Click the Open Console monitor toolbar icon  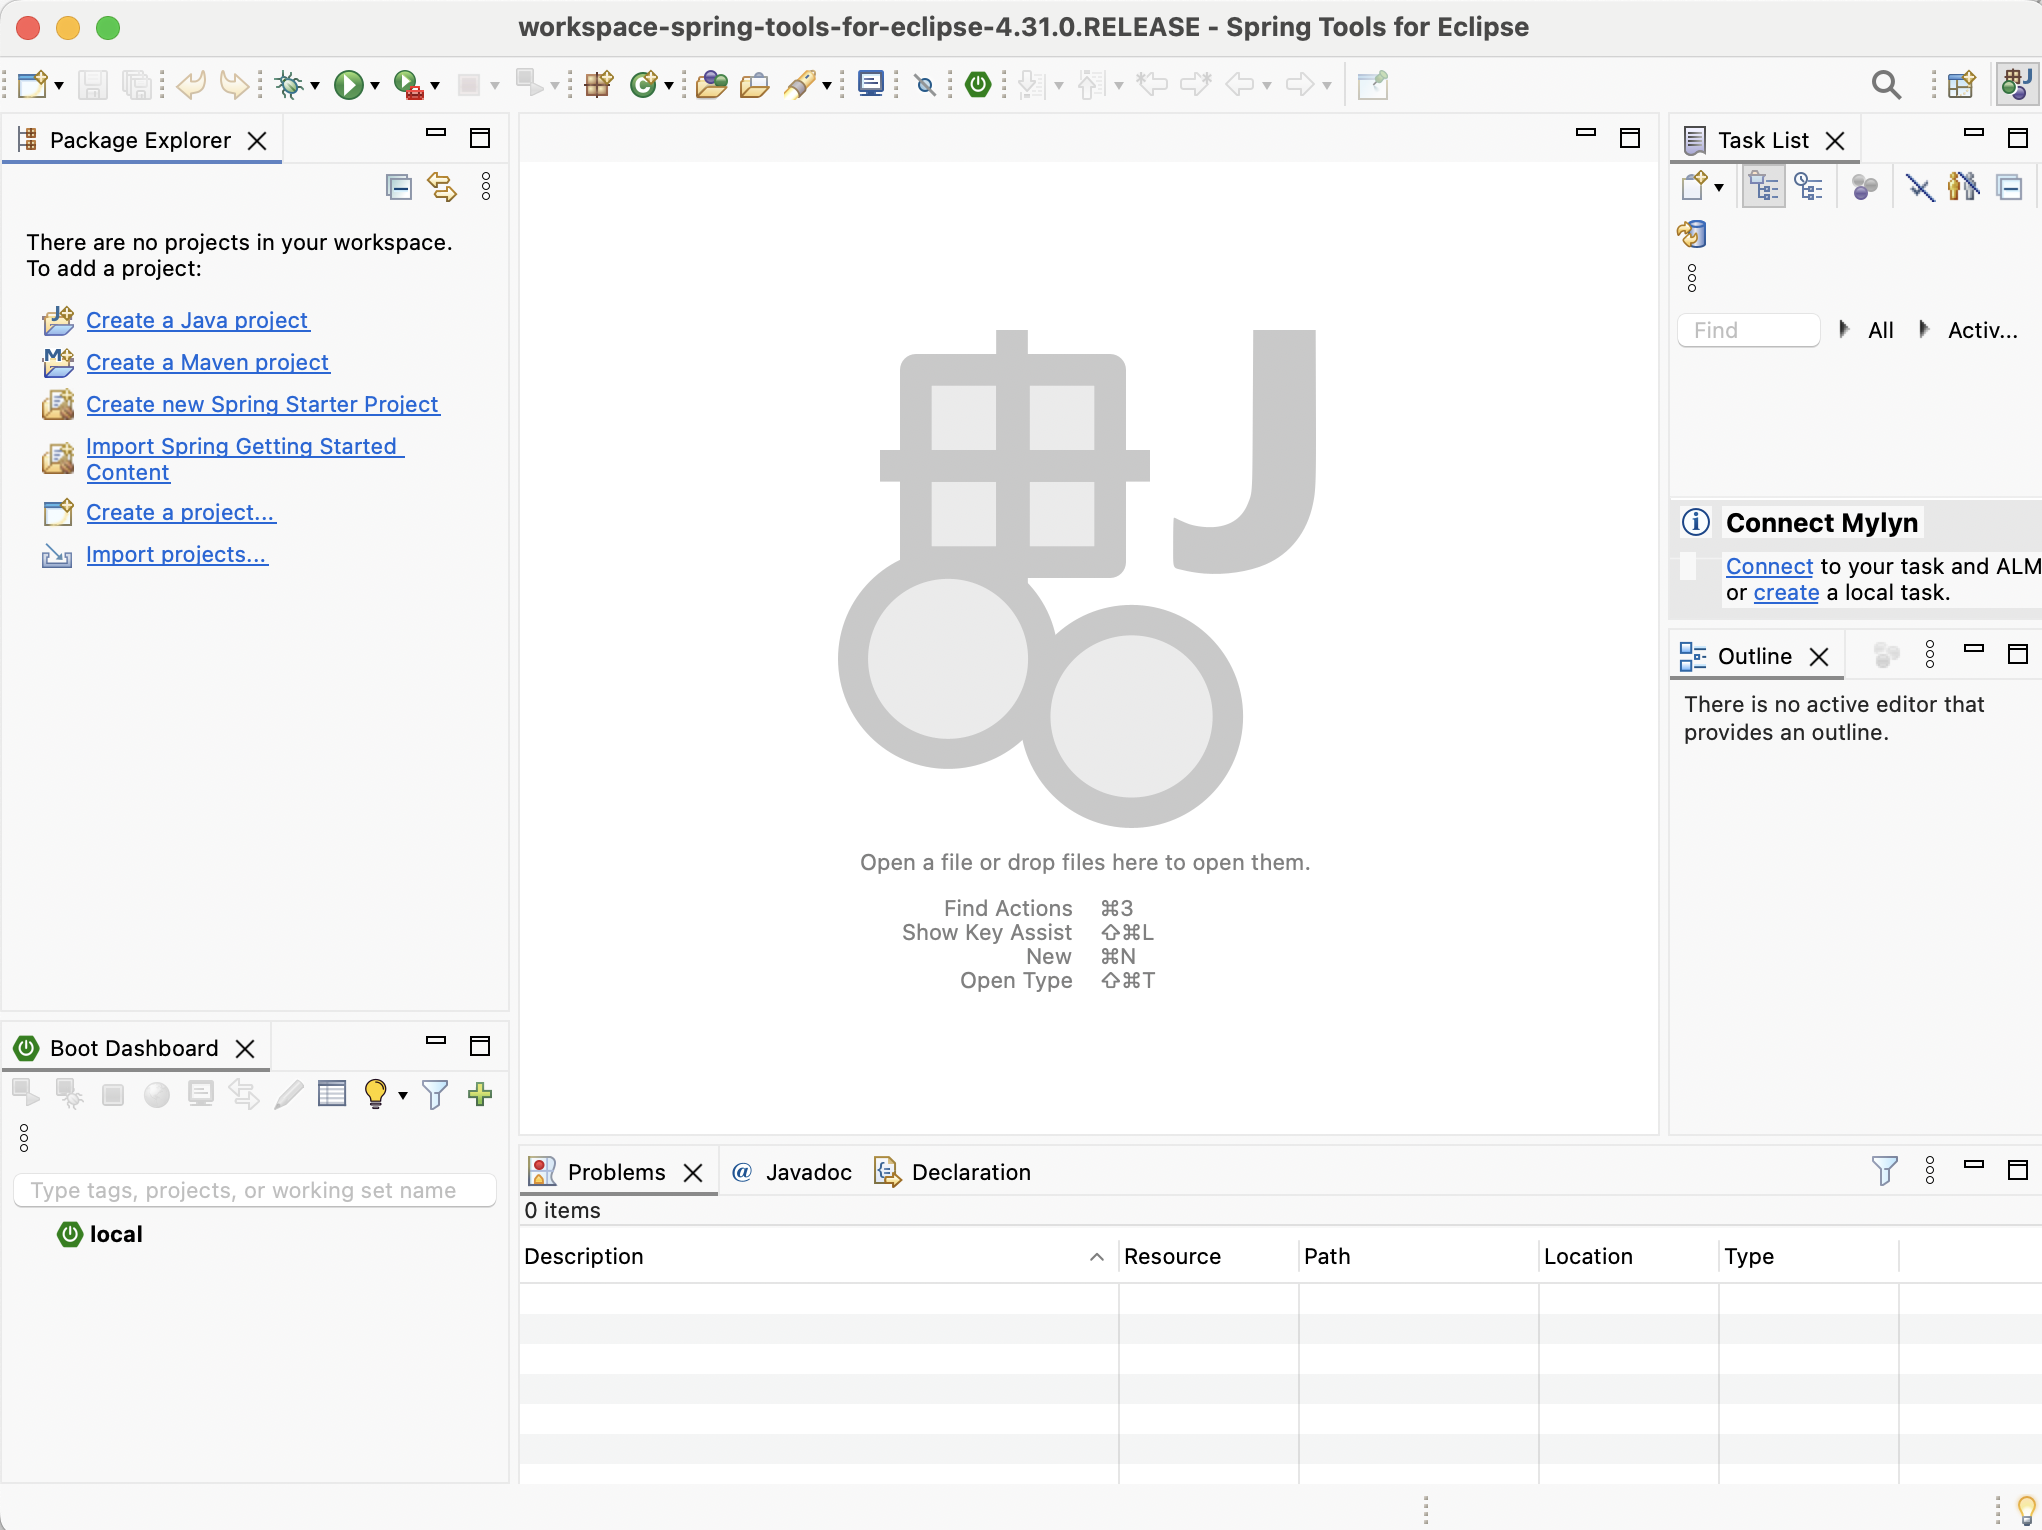(x=871, y=85)
